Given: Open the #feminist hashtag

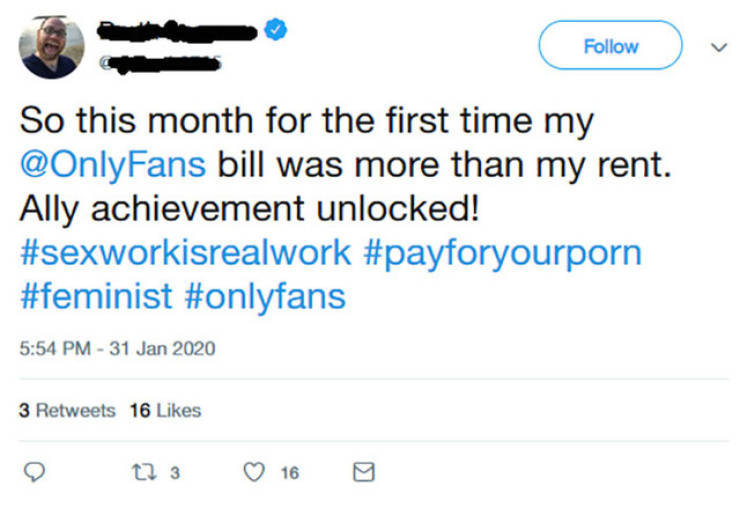Looking at the screenshot, I should pyautogui.click(x=96, y=295).
